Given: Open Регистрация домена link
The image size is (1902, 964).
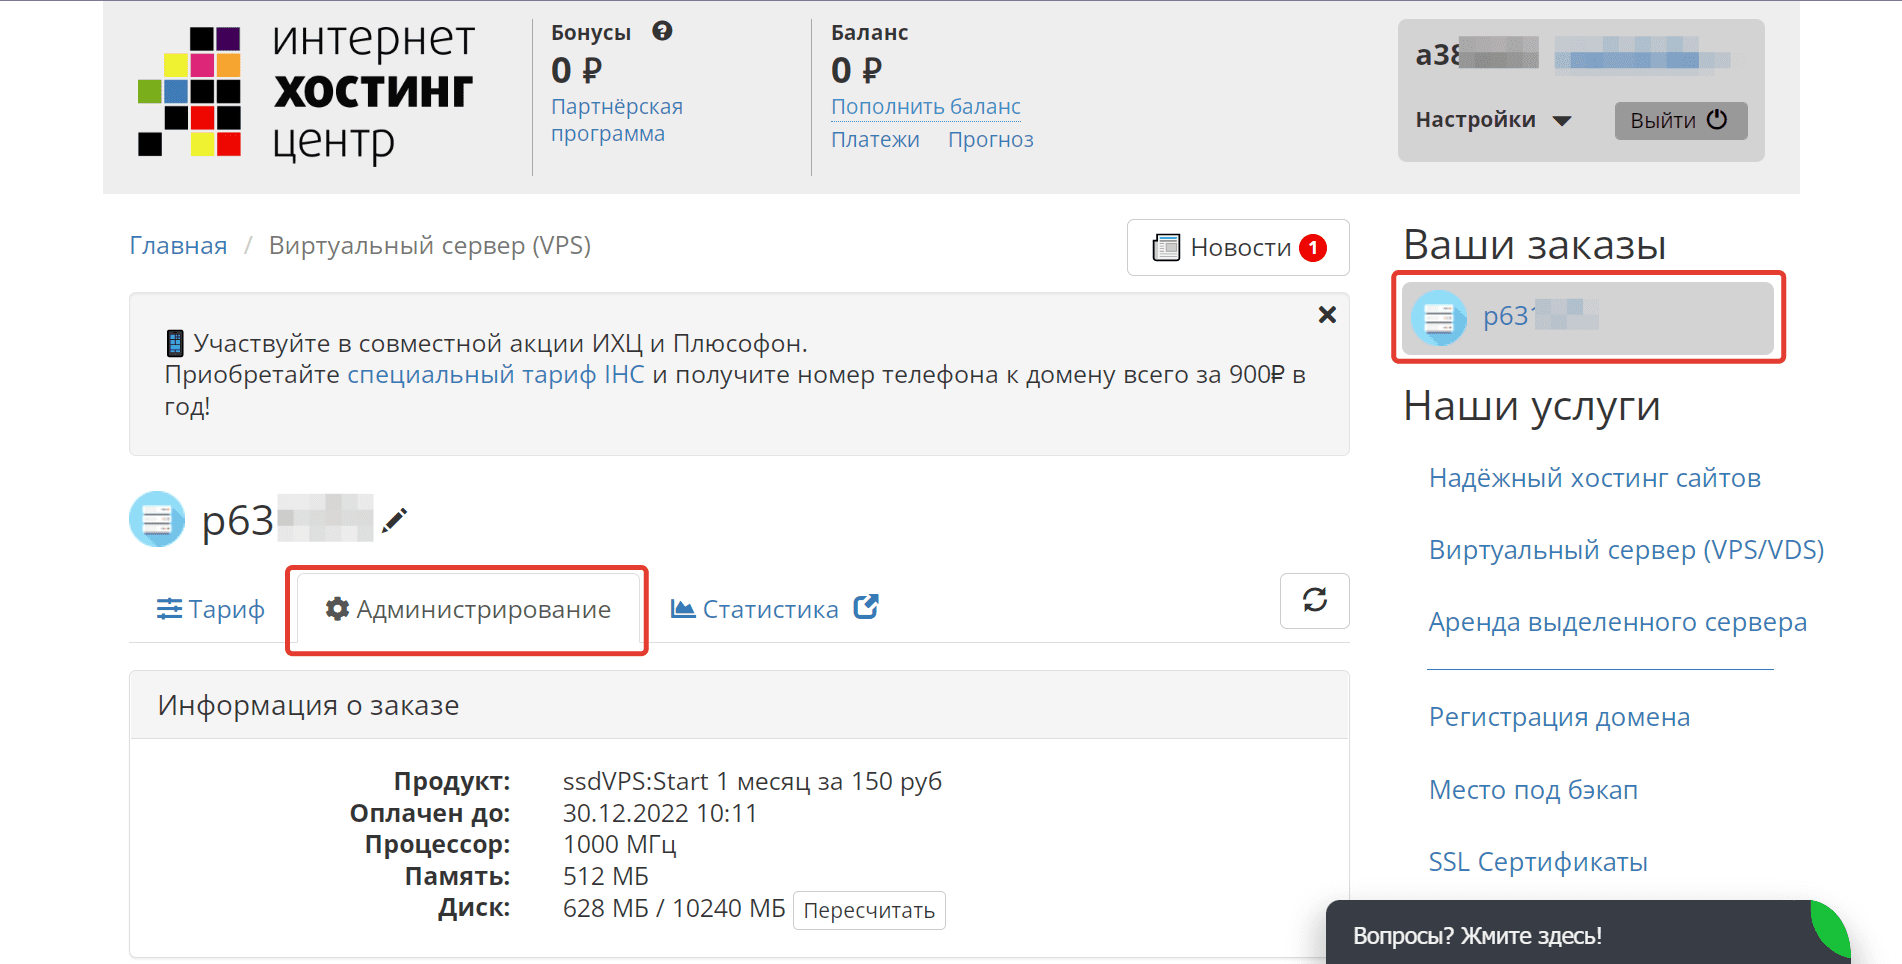Looking at the screenshot, I should pos(1559,717).
